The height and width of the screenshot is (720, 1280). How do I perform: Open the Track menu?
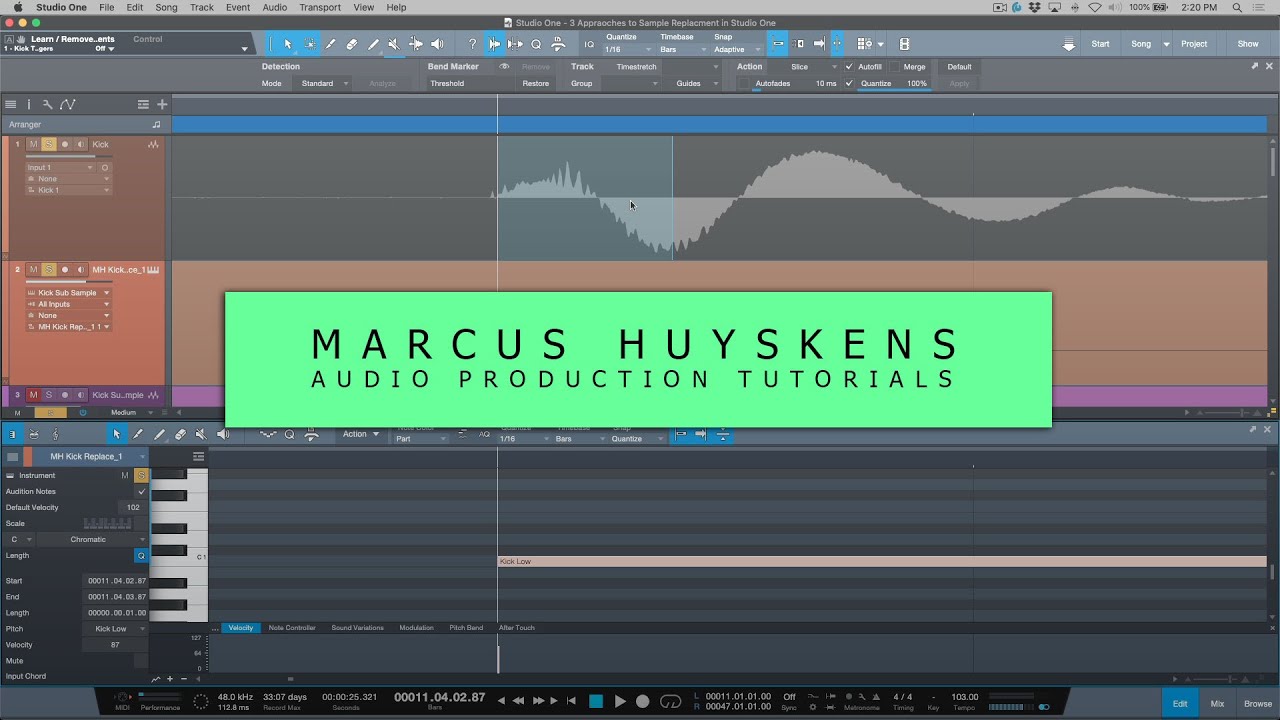pyautogui.click(x=202, y=7)
